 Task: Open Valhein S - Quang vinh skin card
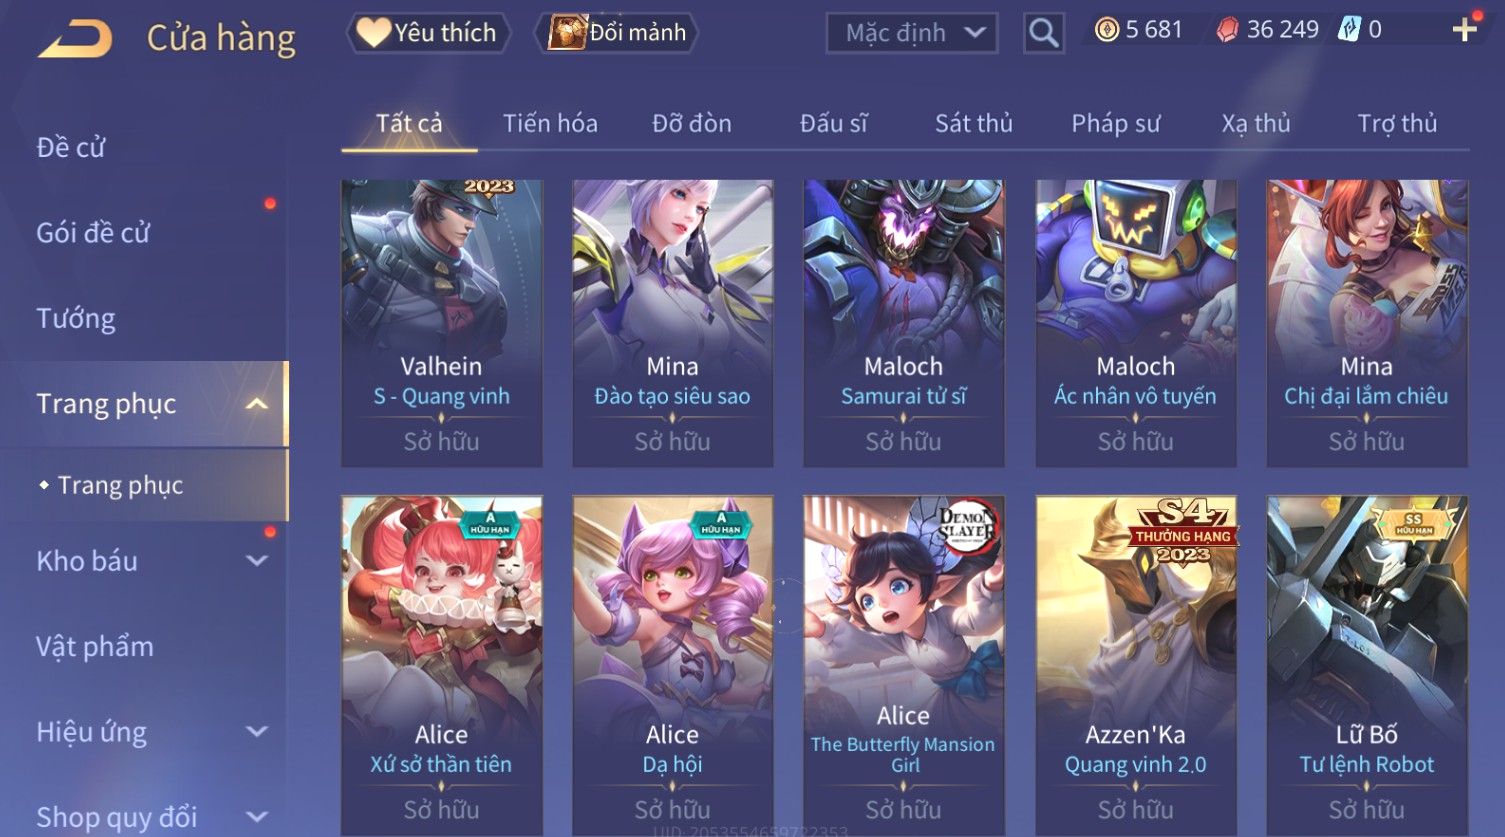(x=442, y=323)
